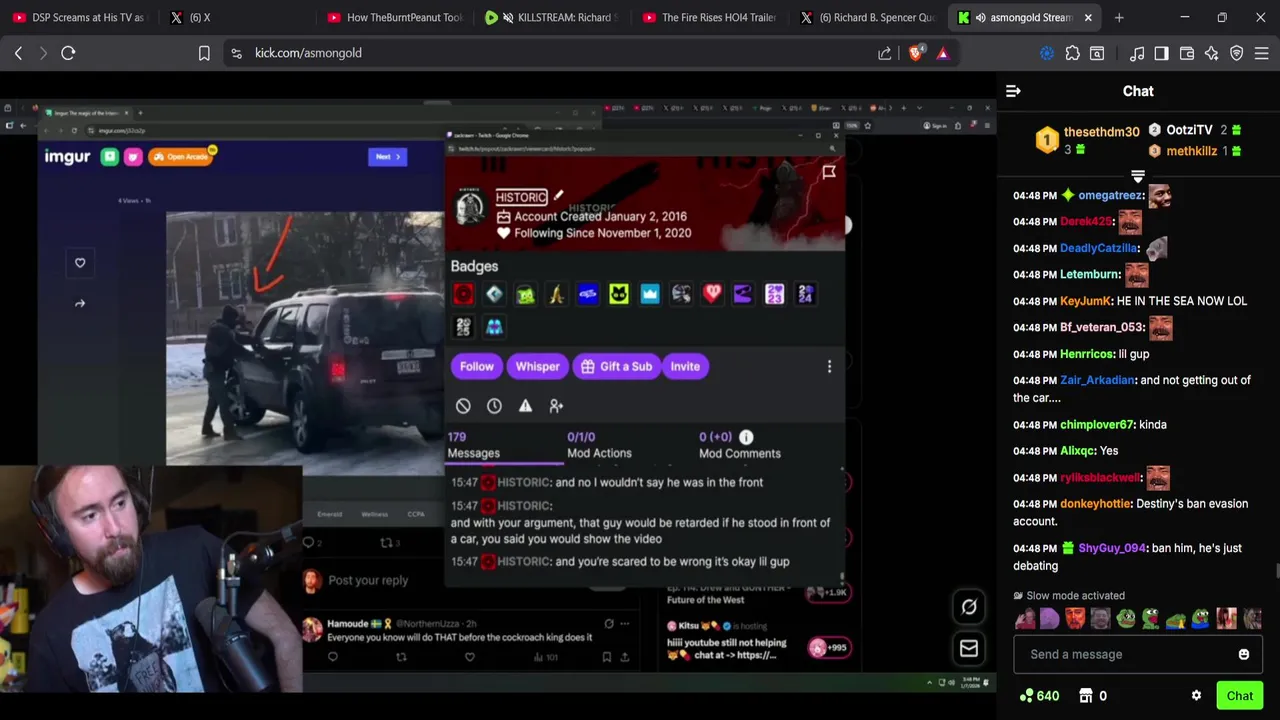
Task: Switch to The Fire Rises HOI4 Trailer tab
Action: coord(710,17)
